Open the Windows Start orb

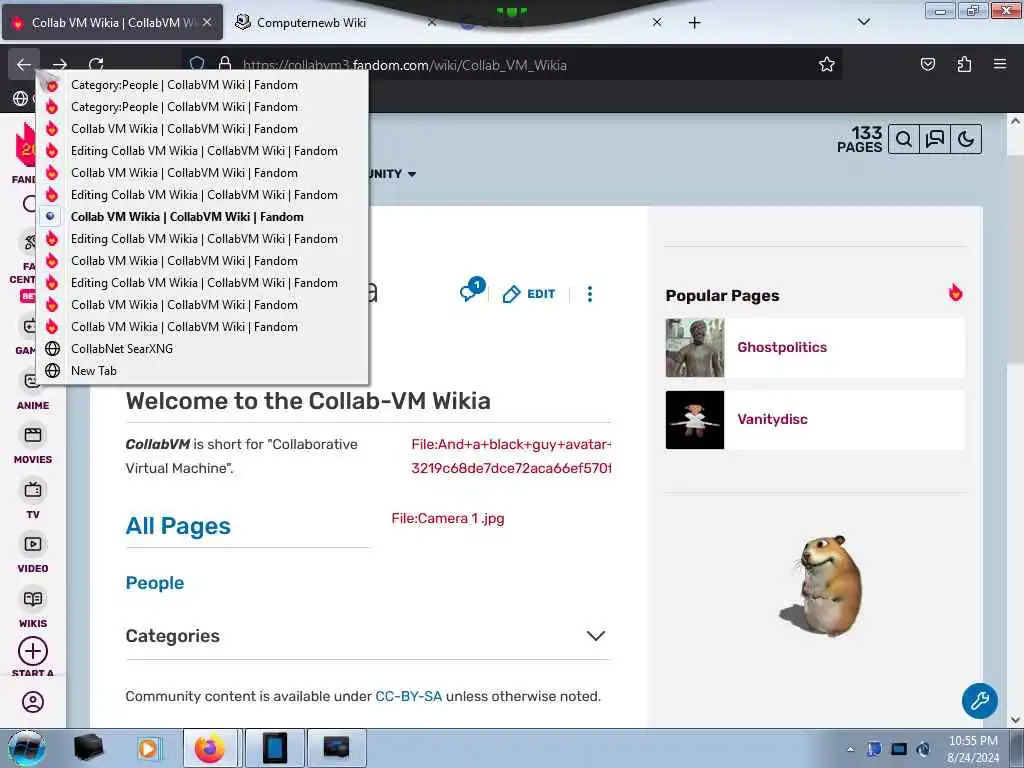[27, 748]
